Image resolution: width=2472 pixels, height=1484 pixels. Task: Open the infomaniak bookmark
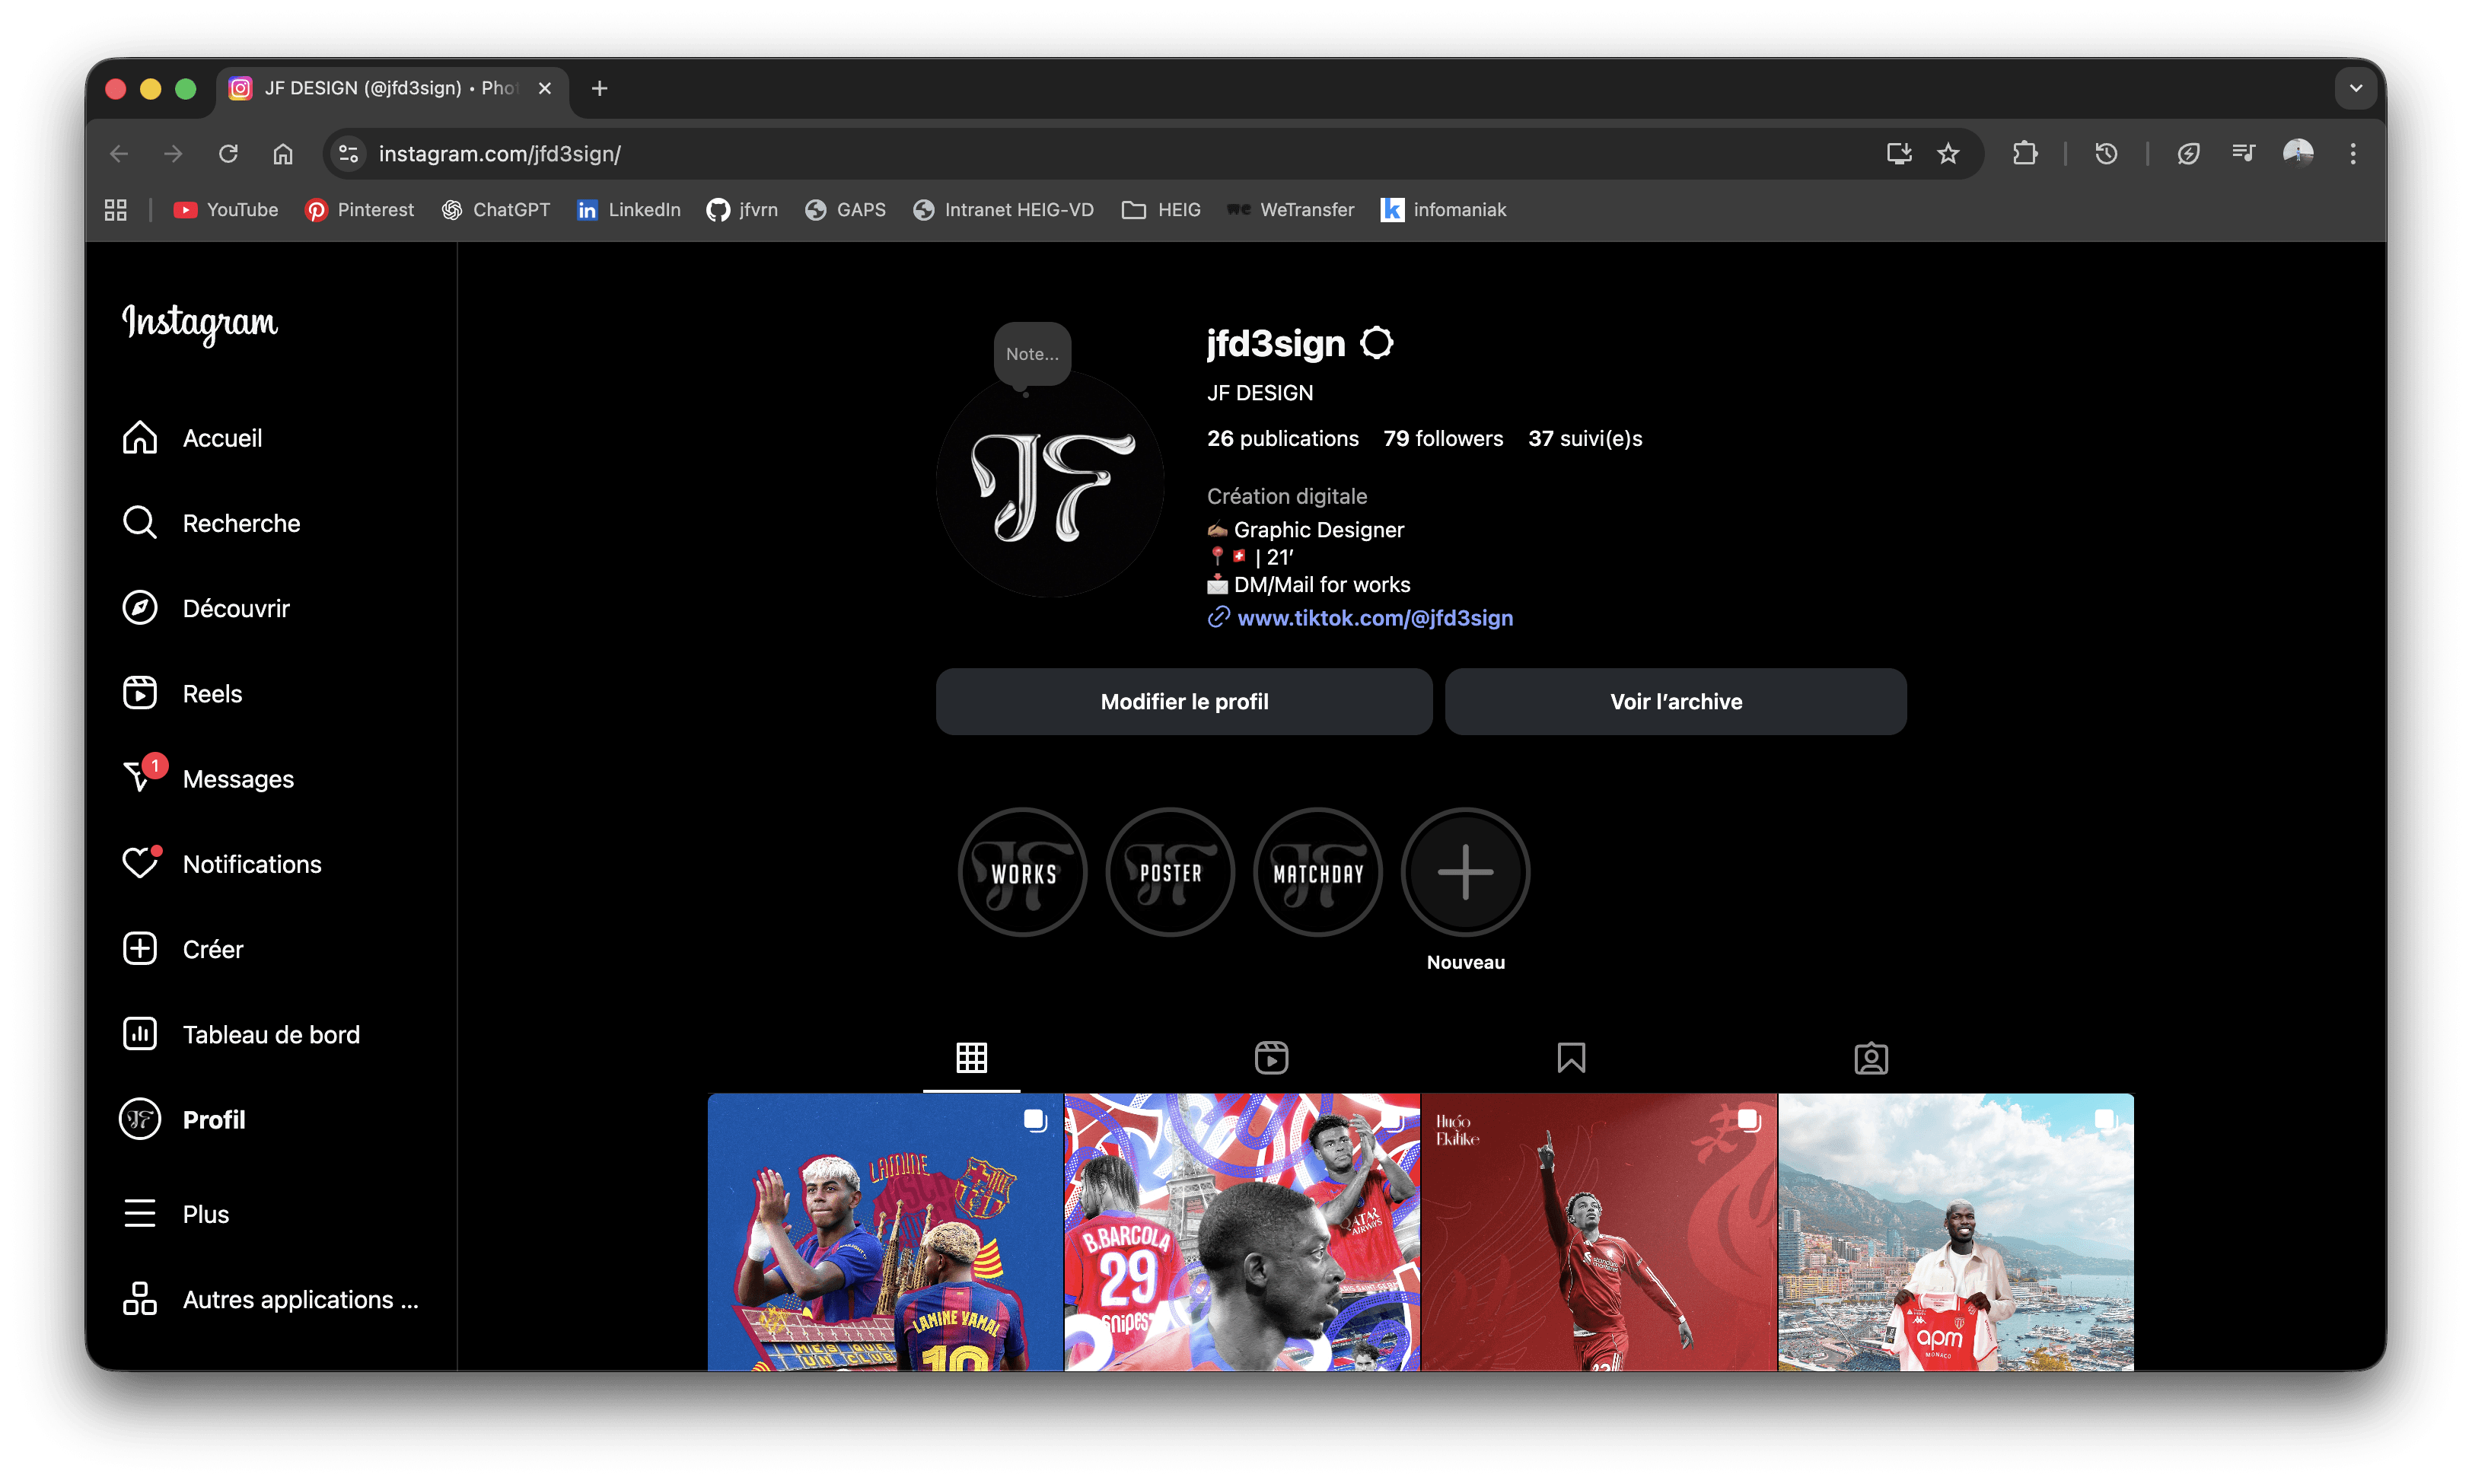click(1443, 210)
